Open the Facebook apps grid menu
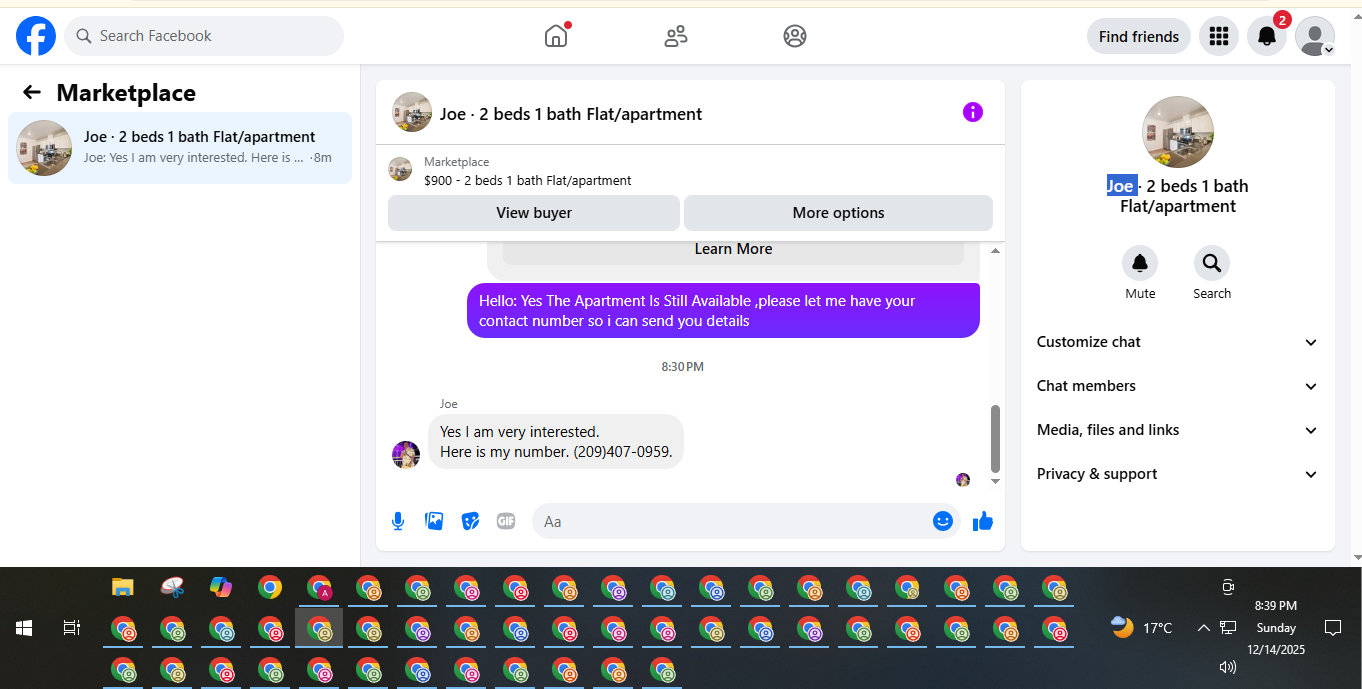 click(x=1218, y=36)
